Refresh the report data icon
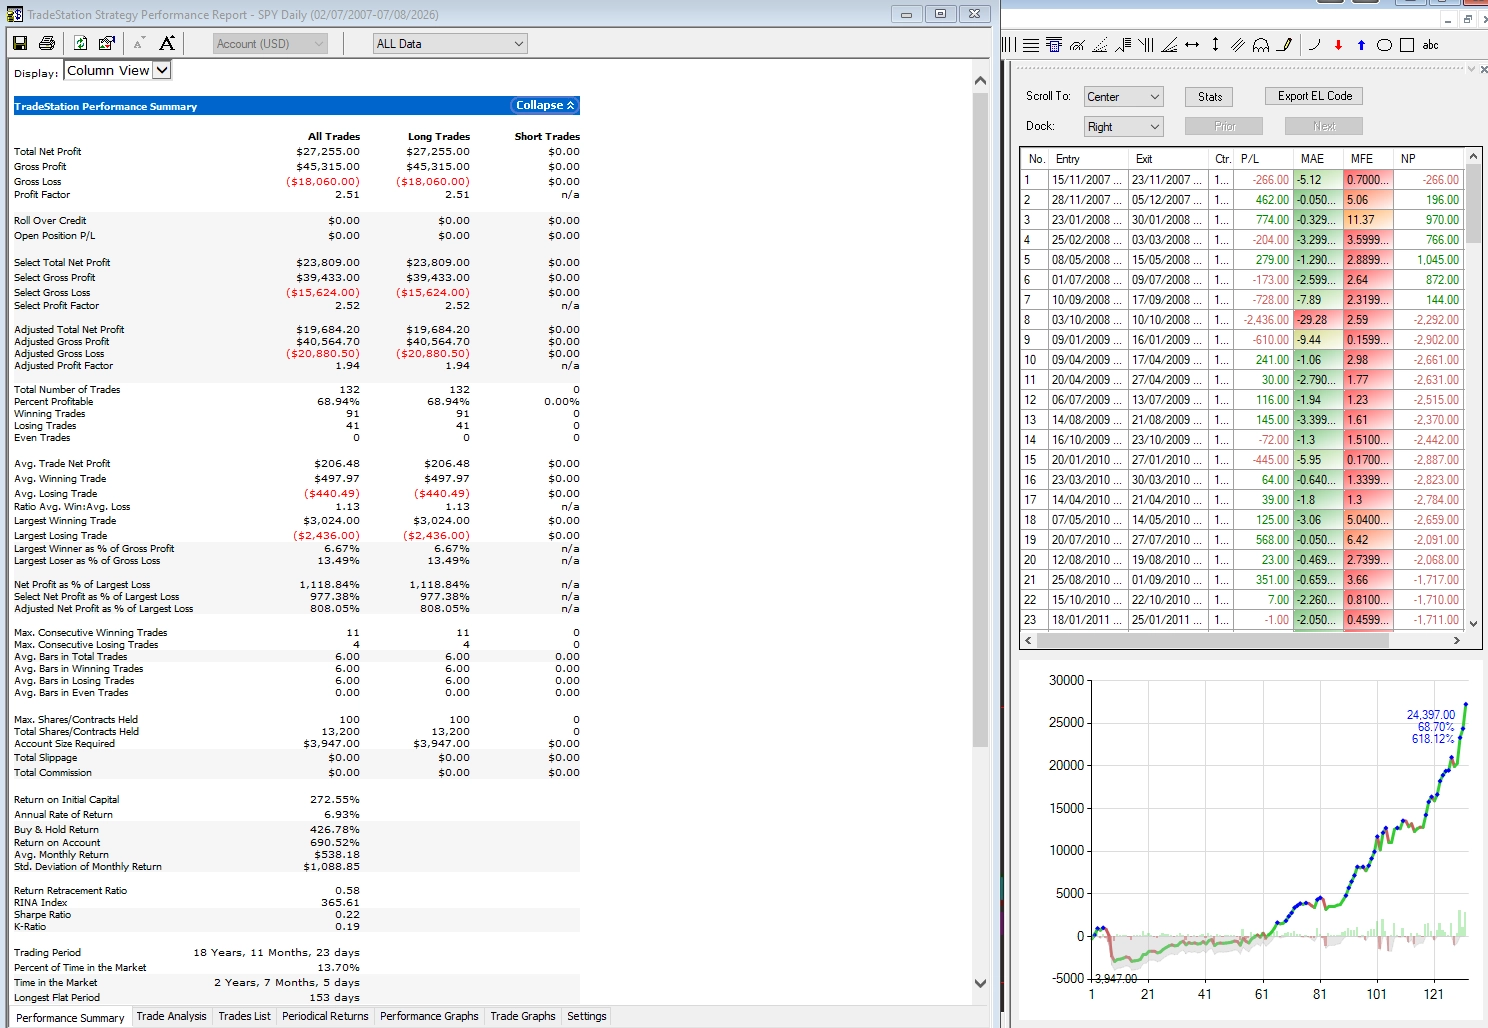Viewport: 1488px width, 1028px height. click(80, 43)
